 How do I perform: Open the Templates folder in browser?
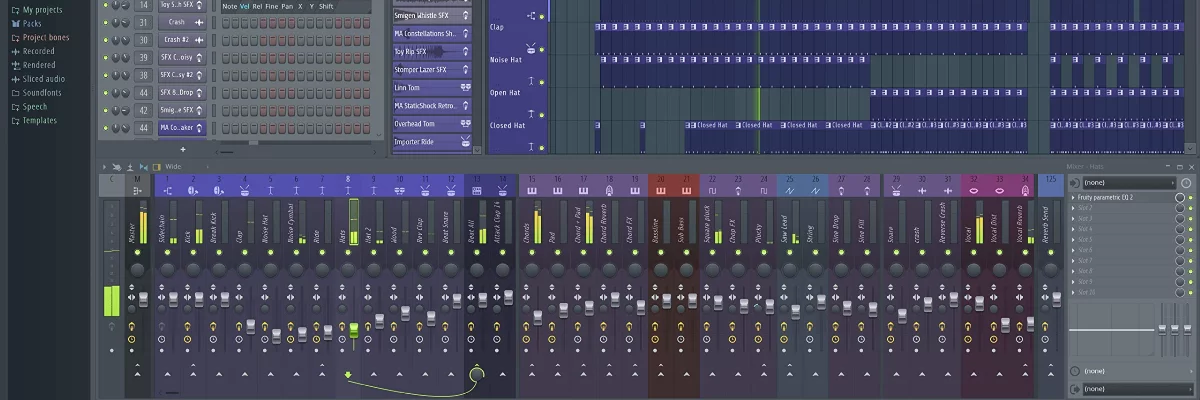[x=40, y=121]
